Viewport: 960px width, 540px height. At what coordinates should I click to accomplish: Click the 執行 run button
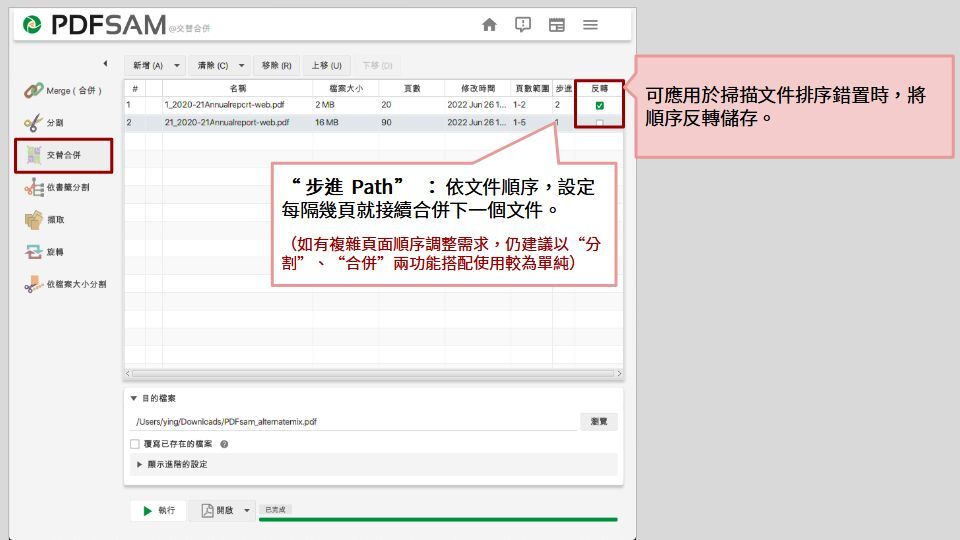[x=159, y=511]
